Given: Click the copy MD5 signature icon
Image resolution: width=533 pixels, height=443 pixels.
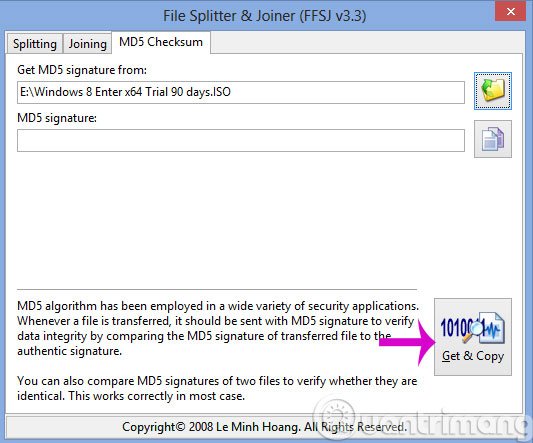Looking at the screenshot, I should pos(493,139).
